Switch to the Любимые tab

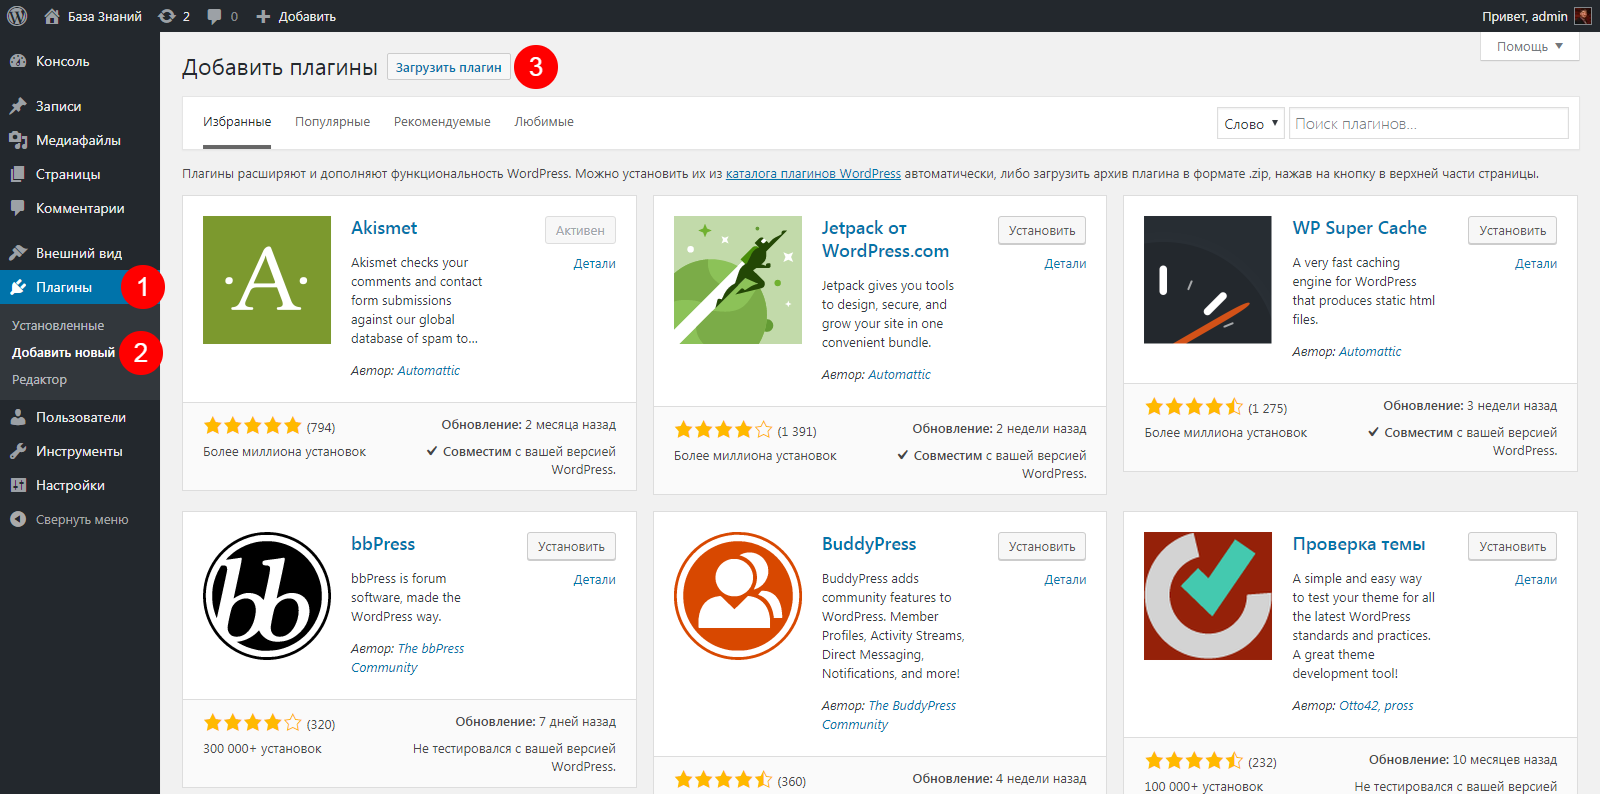(544, 122)
